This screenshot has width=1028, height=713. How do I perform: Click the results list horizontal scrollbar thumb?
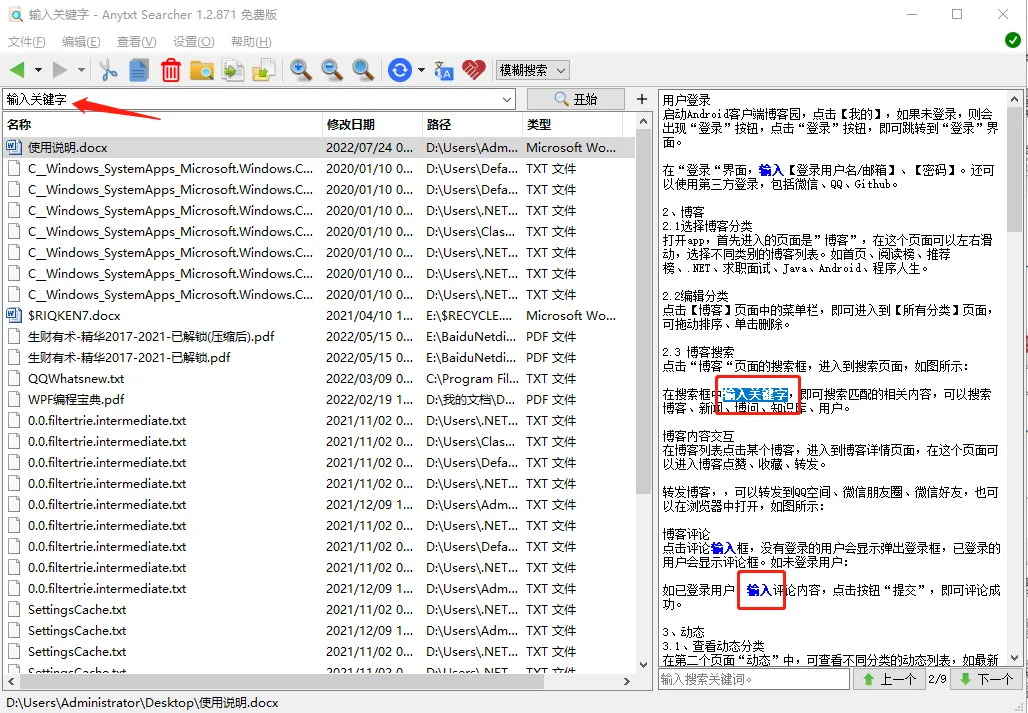click(280, 681)
